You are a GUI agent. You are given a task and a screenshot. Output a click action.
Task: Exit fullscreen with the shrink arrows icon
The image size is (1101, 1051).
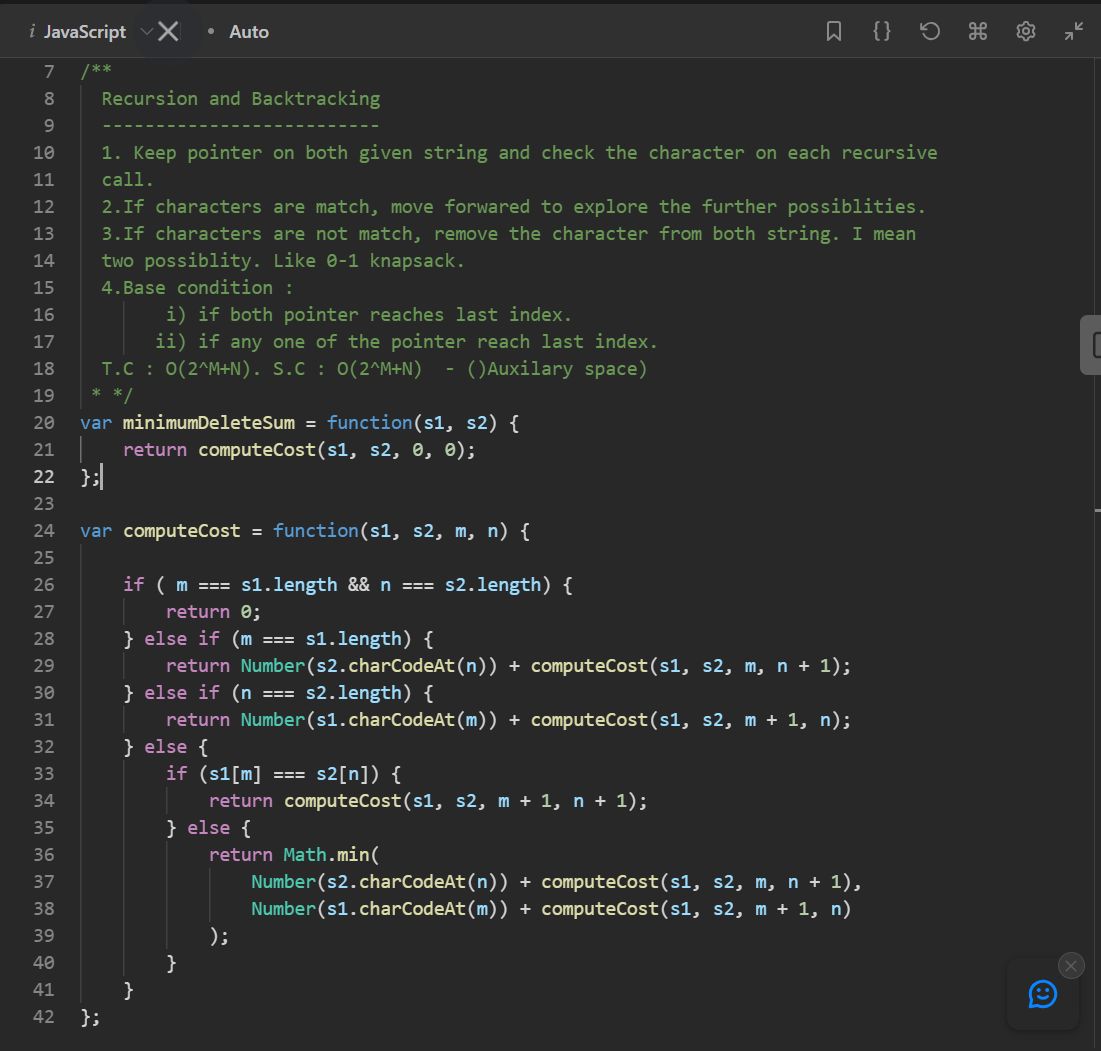1073,32
